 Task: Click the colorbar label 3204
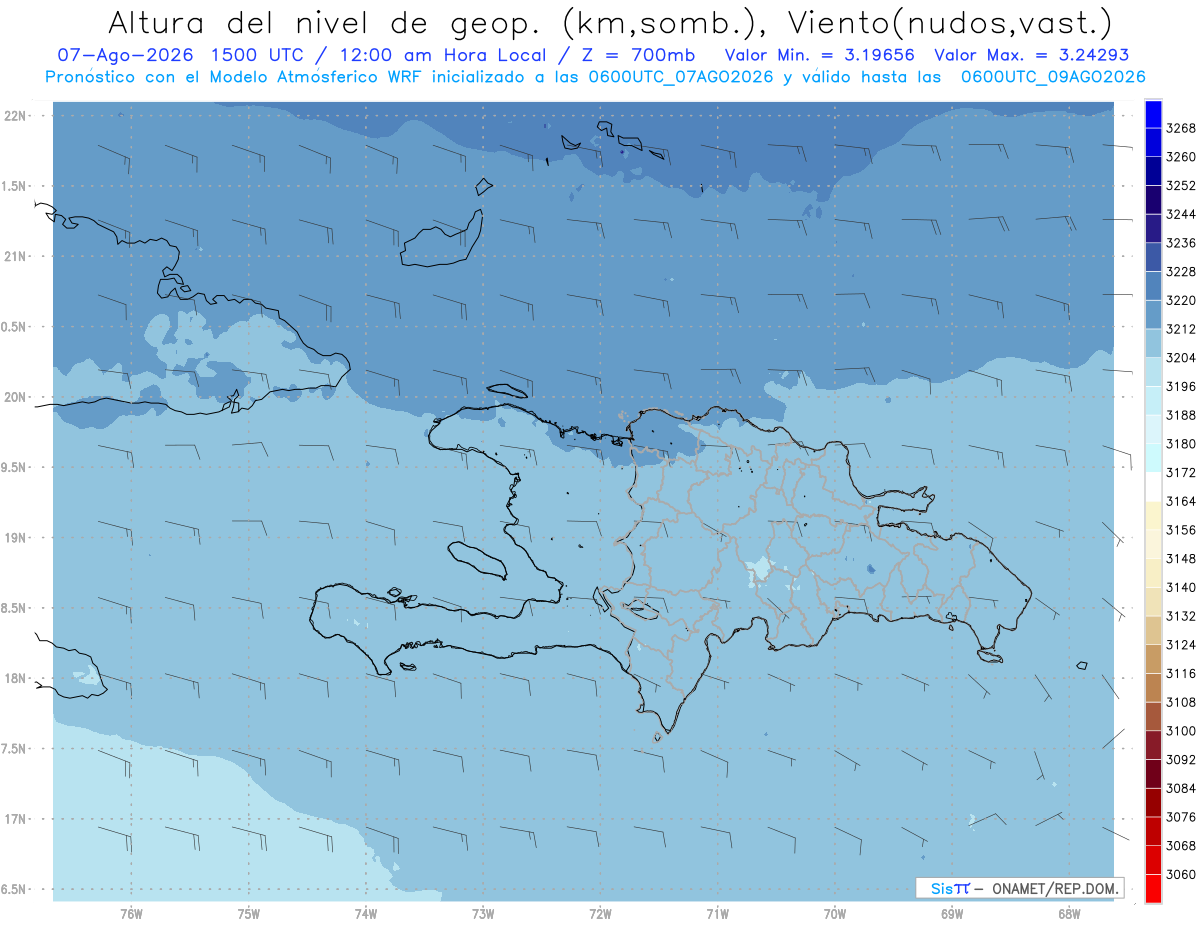point(1180,358)
